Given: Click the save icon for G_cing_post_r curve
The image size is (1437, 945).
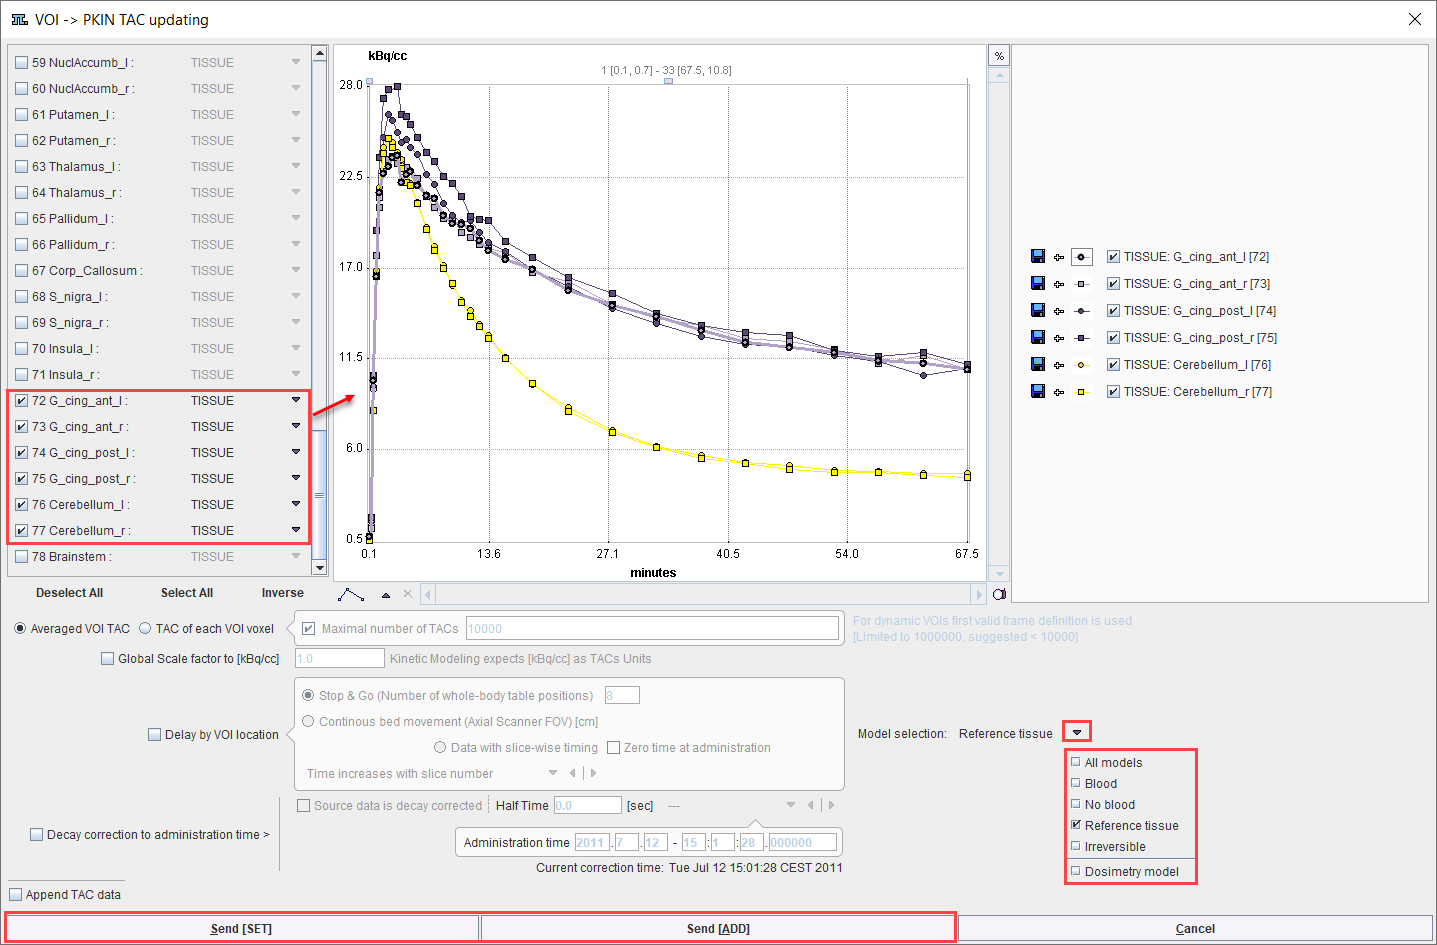Looking at the screenshot, I should 1037,338.
